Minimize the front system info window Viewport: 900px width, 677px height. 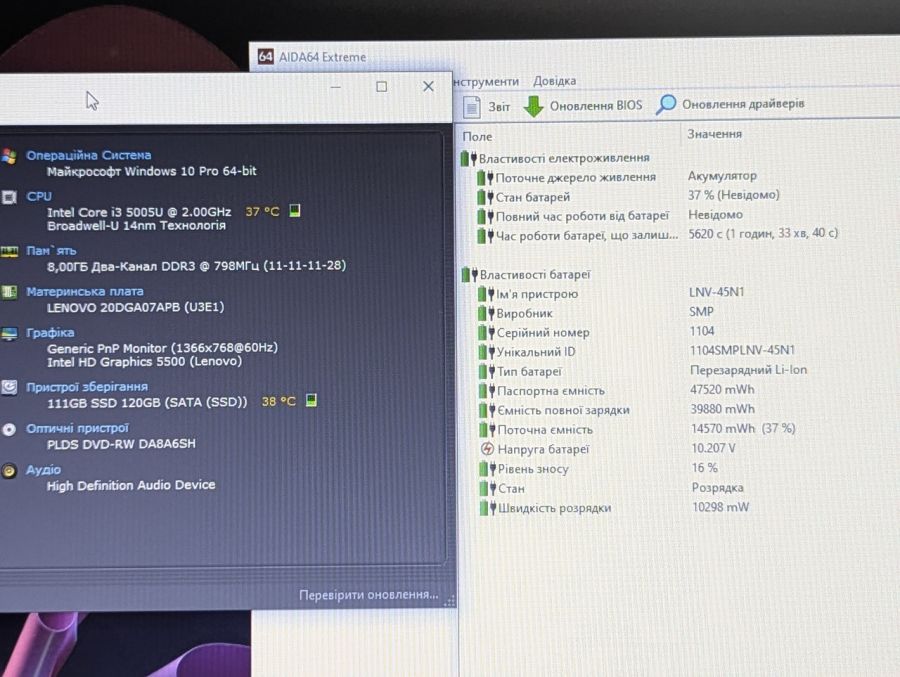[336, 87]
